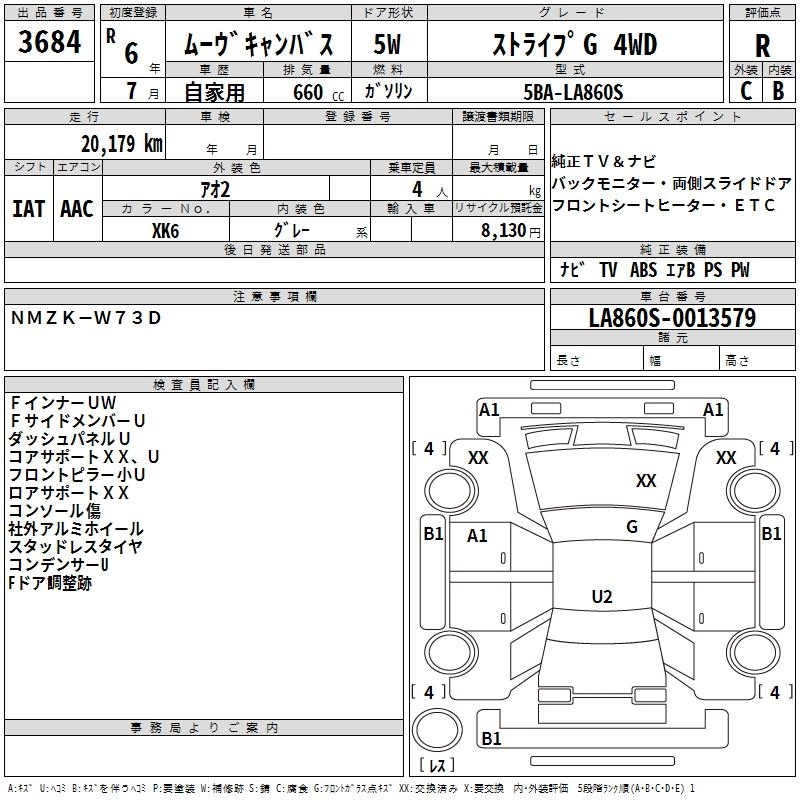Viewport: 800px width, 800px height.
Task: Click the スタッドレスタイヤ inspector note
Action: click(x=75, y=546)
